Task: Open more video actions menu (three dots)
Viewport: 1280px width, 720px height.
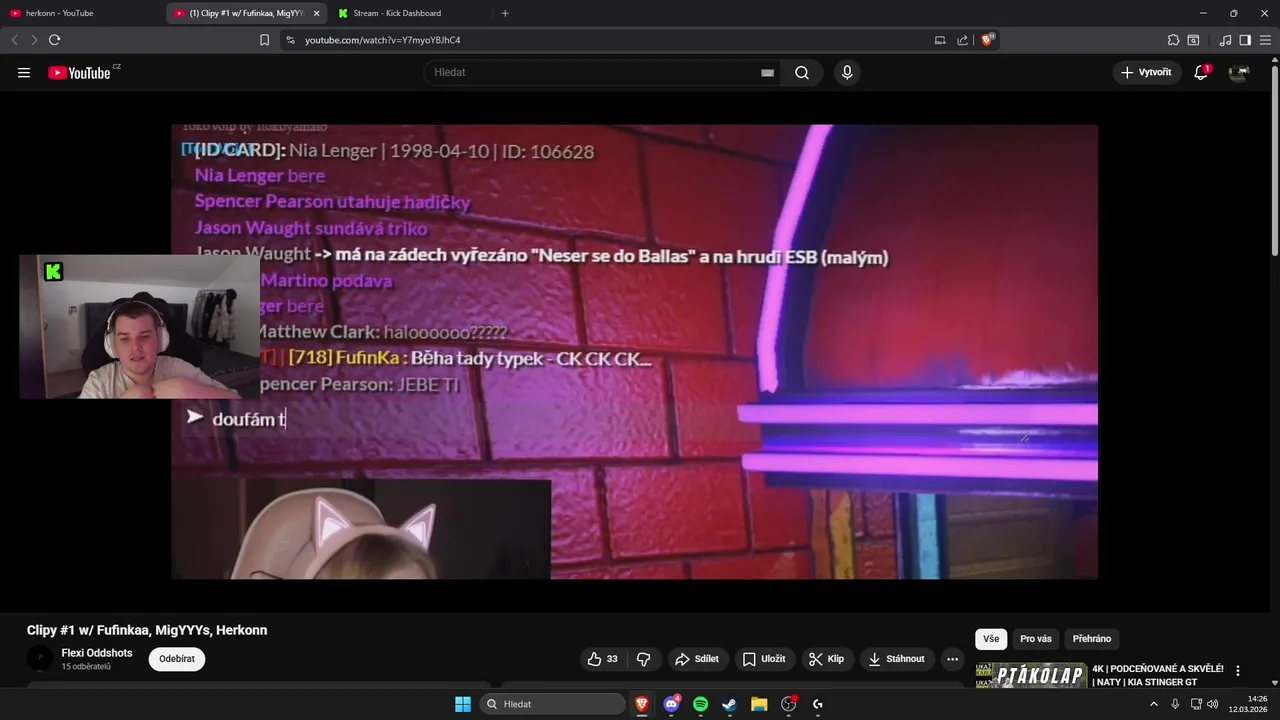Action: 952,659
